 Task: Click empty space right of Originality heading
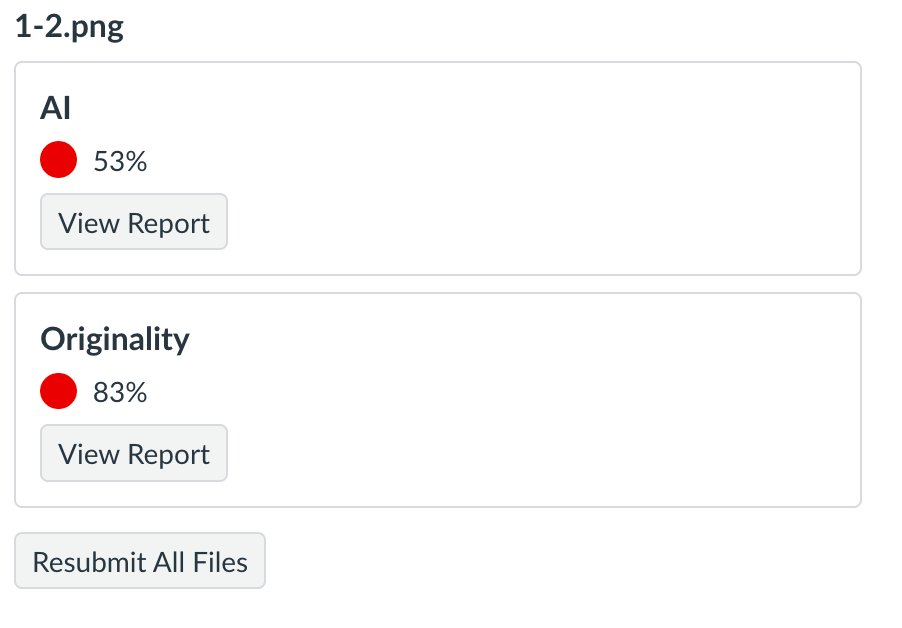point(520,339)
